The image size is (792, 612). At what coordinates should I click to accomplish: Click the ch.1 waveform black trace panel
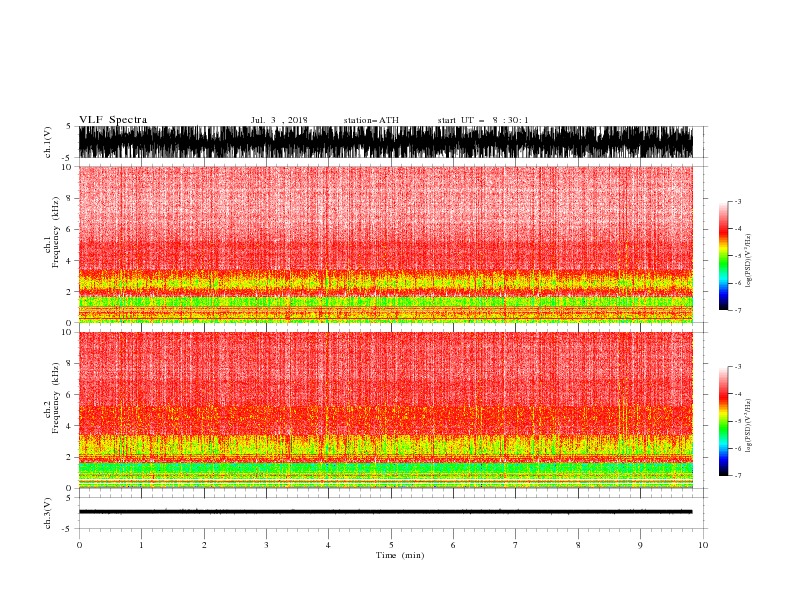[x=385, y=142]
